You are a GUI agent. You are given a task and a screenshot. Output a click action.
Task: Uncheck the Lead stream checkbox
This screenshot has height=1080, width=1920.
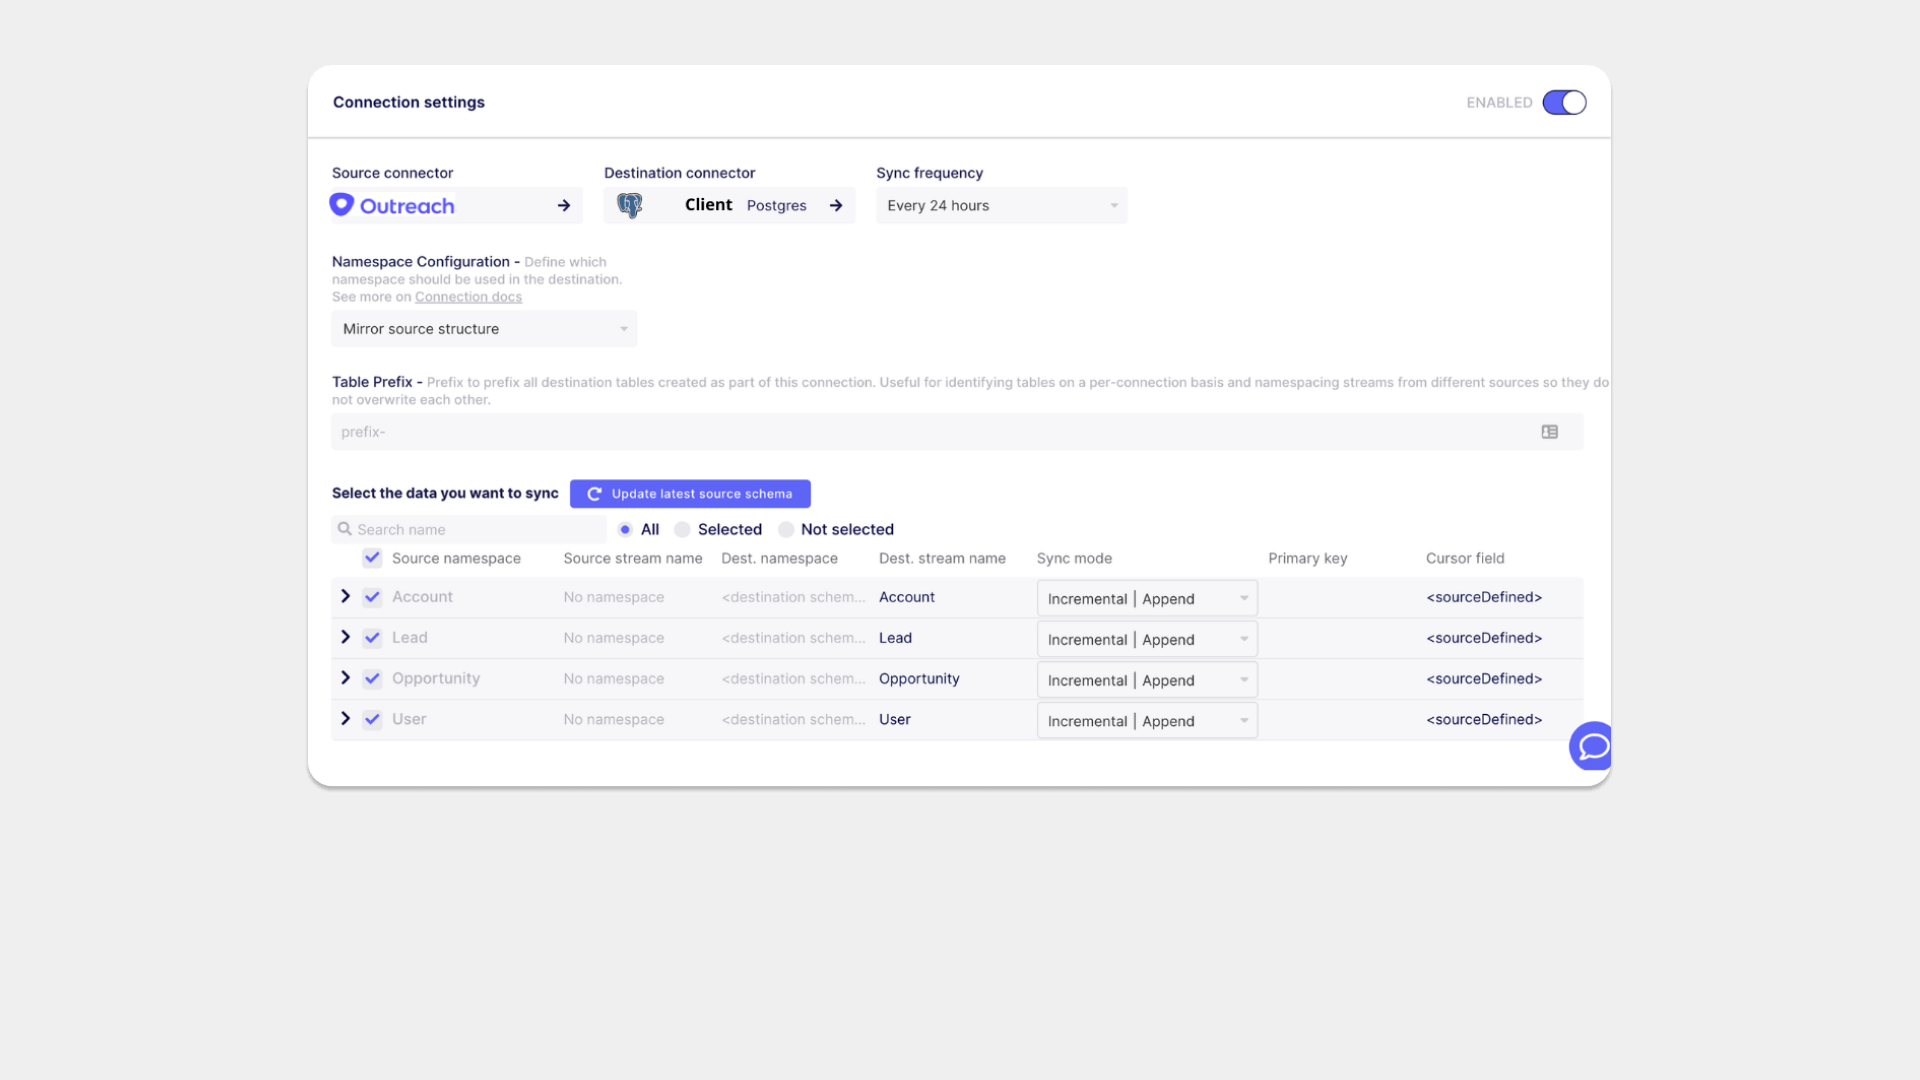click(372, 638)
